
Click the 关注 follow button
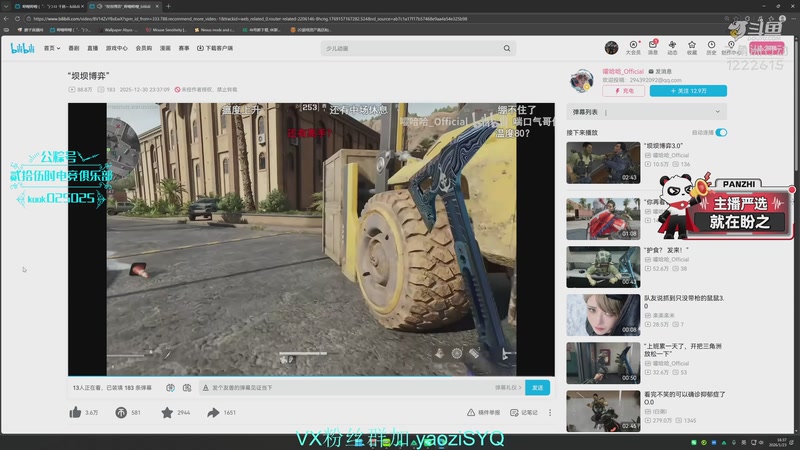[x=687, y=91]
